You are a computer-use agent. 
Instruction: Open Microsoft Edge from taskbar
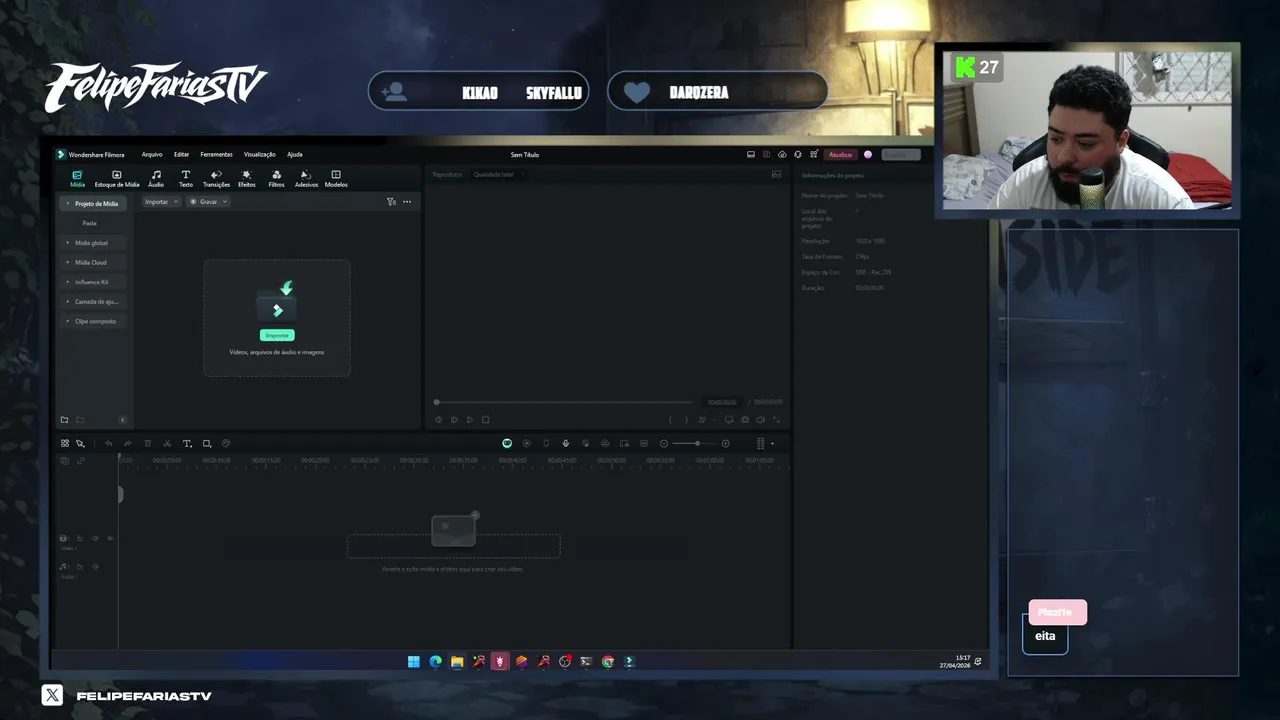[435, 661]
